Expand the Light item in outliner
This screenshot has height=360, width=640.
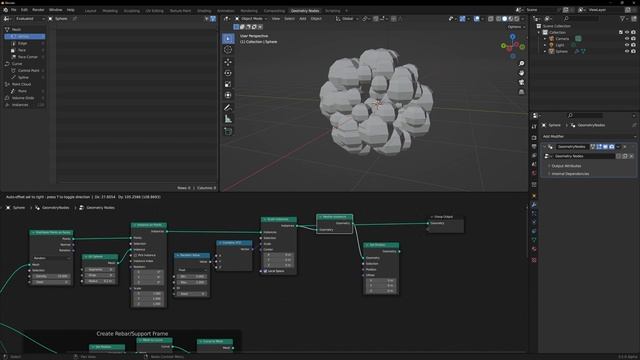(545, 45)
